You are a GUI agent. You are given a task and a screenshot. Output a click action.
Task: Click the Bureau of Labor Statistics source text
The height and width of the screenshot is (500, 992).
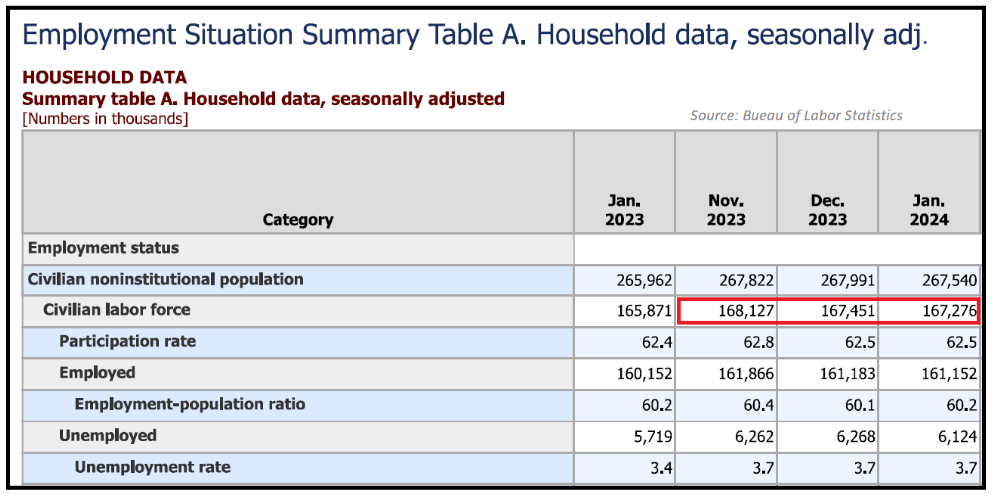coord(797,115)
